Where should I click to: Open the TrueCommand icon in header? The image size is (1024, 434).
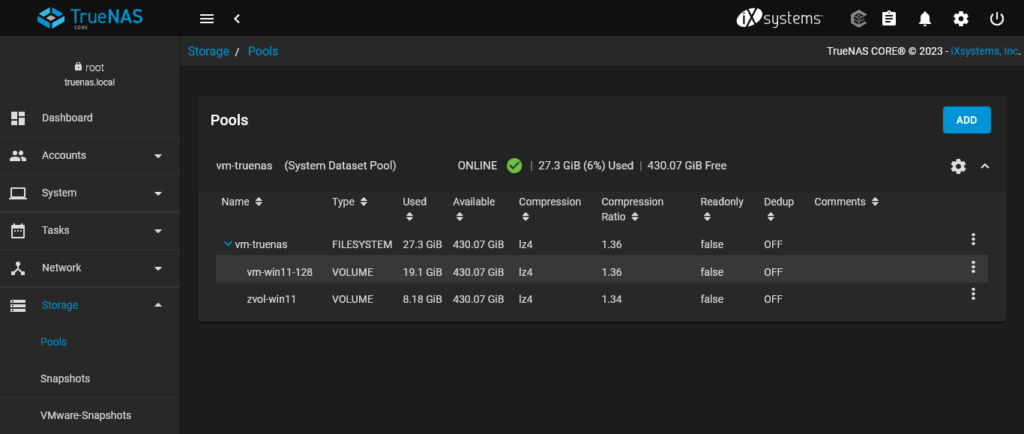858,18
